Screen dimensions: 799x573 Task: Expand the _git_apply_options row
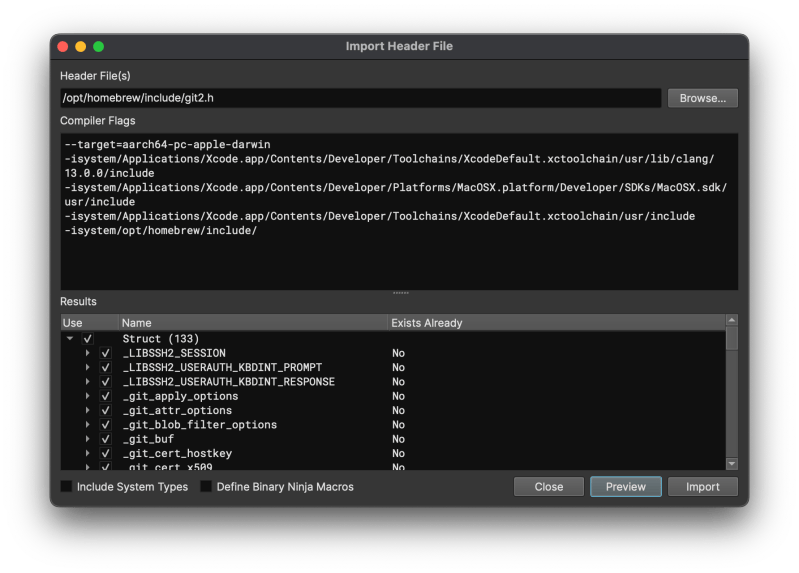[x=88, y=396]
